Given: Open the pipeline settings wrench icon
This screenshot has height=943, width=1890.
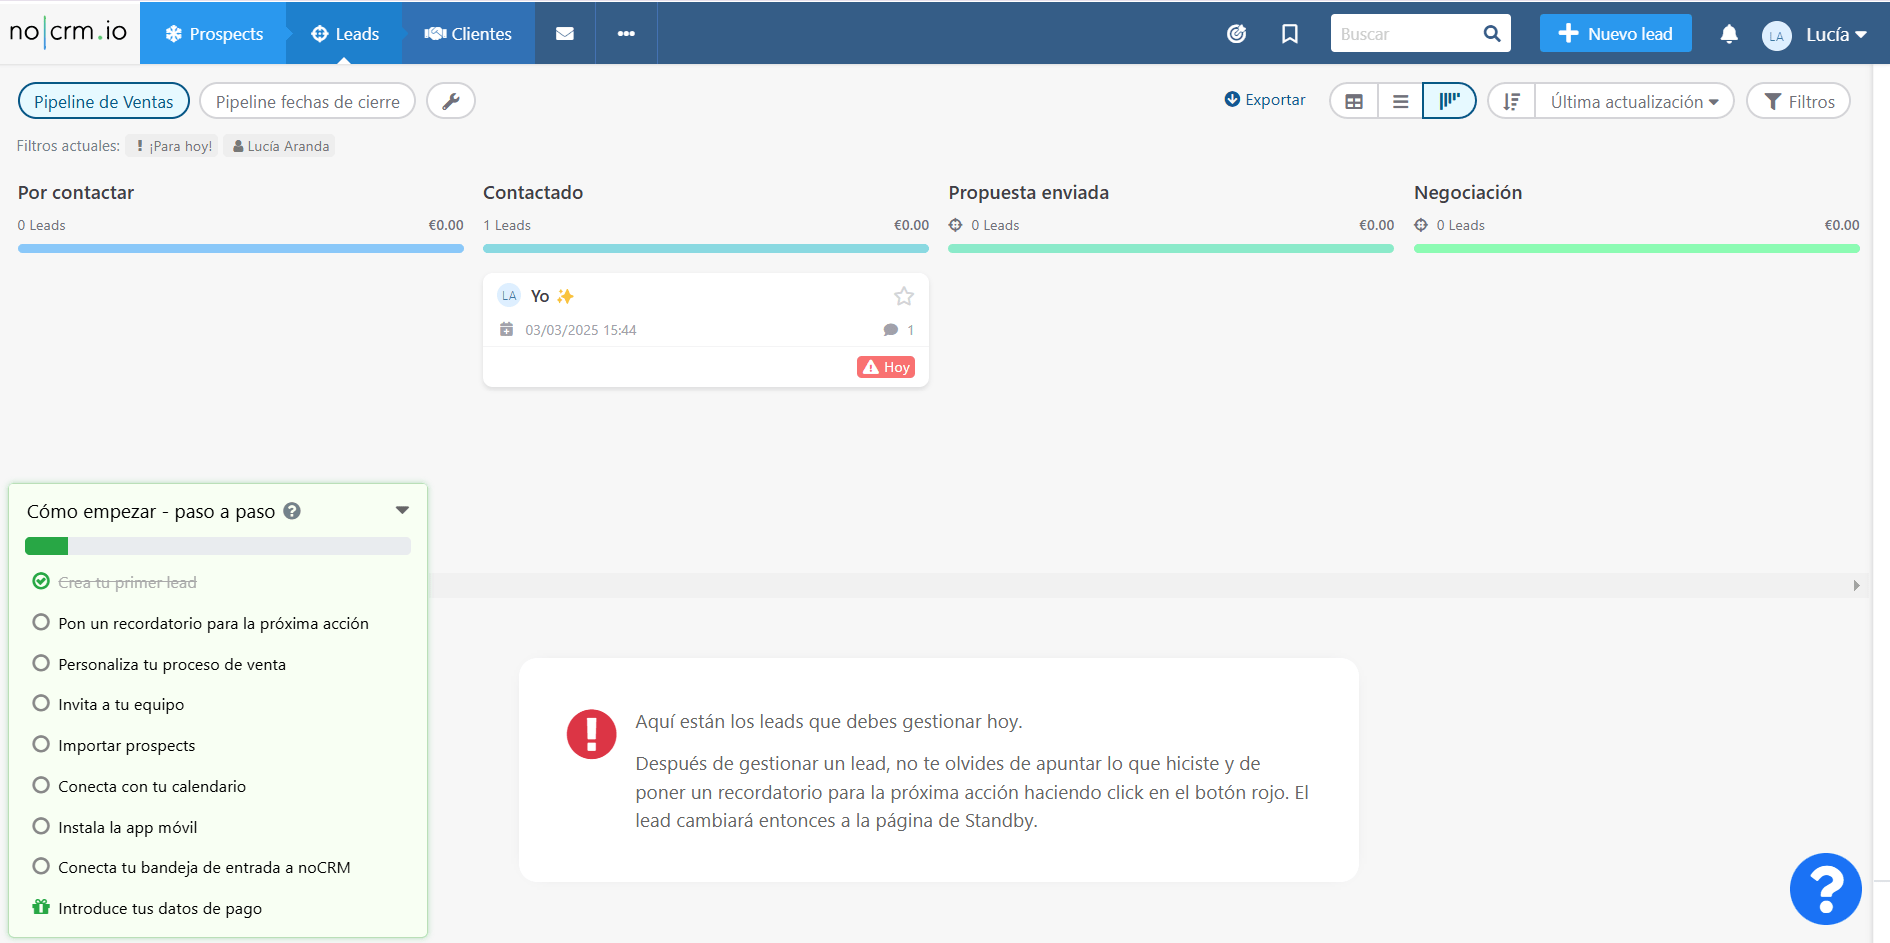Looking at the screenshot, I should pos(451,100).
